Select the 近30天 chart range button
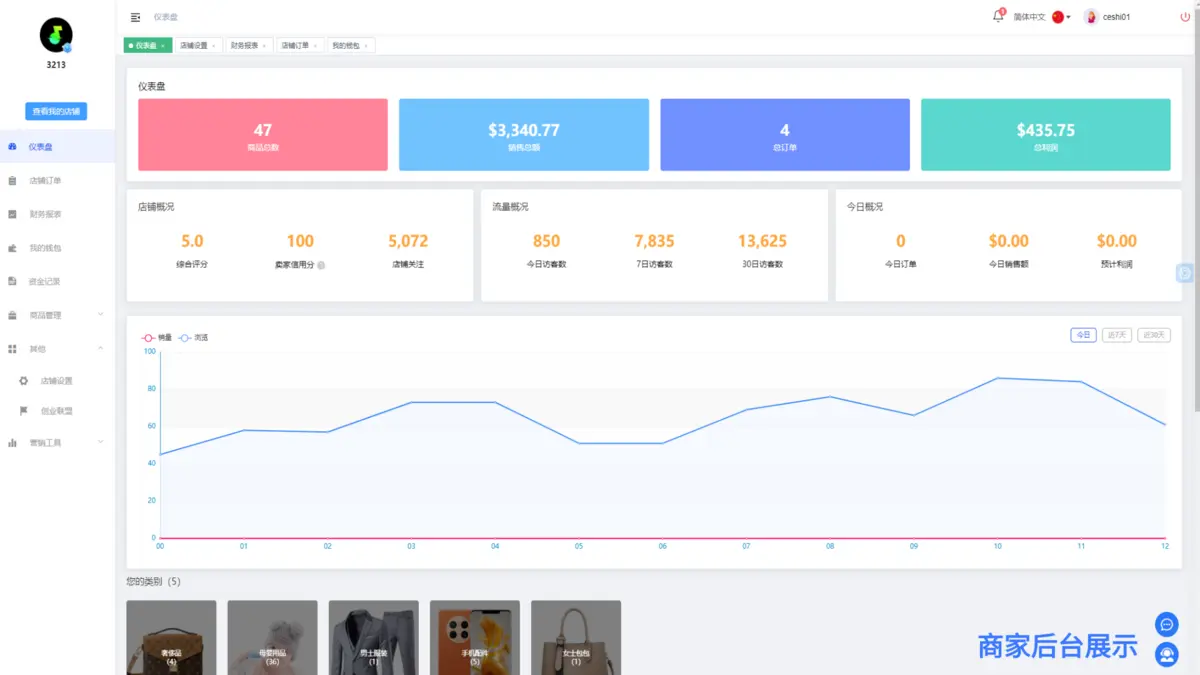The image size is (1200, 675). coord(1155,335)
